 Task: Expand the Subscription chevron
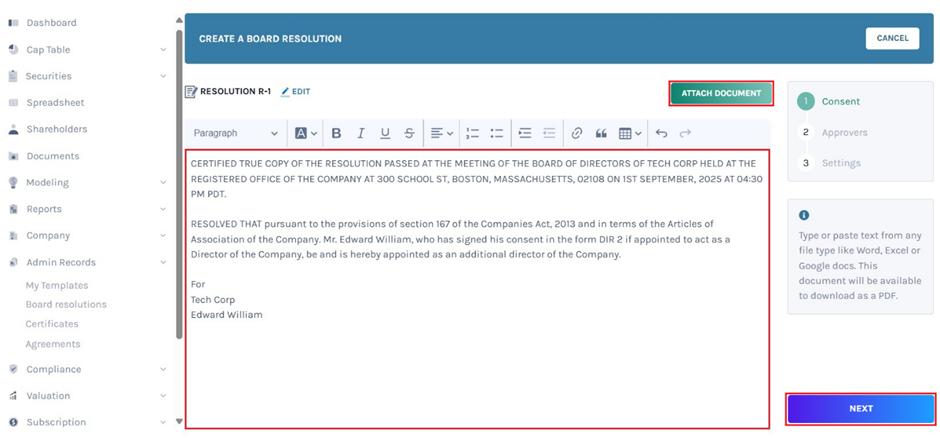click(x=163, y=422)
